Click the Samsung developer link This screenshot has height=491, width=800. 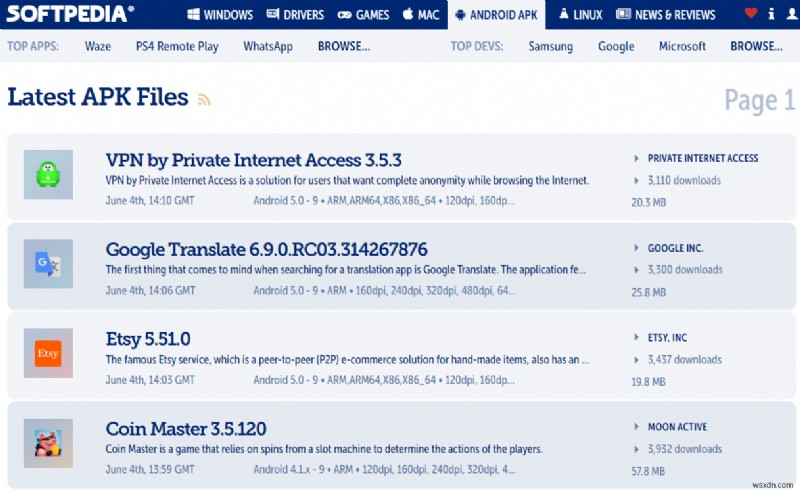click(x=551, y=47)
